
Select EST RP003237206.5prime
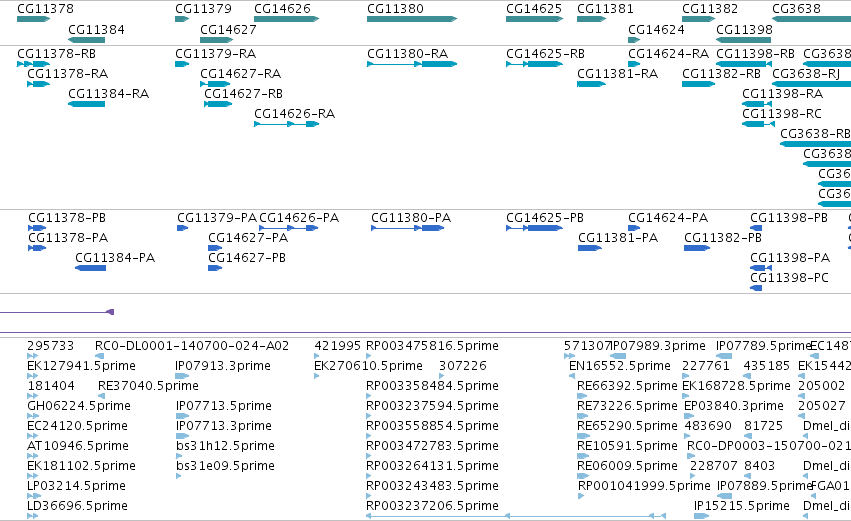(x=432, y=506)
